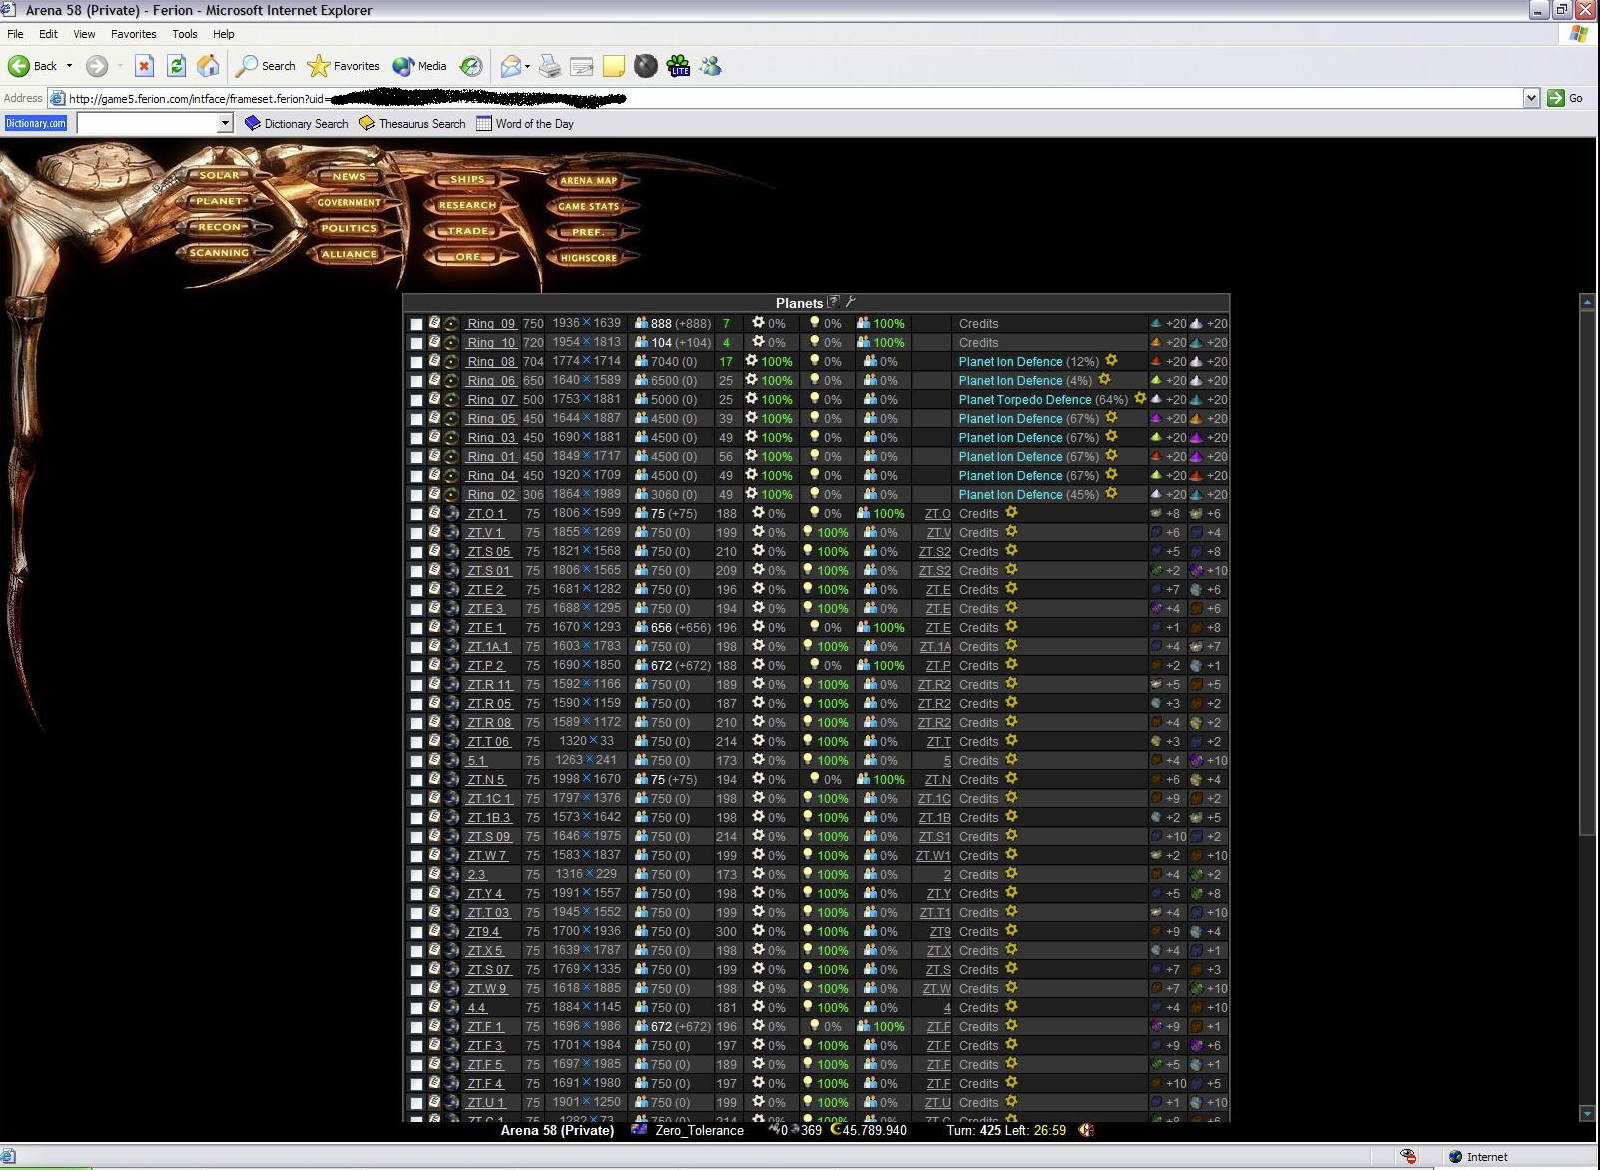Open the RESEARCH navigation button
Viewport: 1600px width, 1170px height.
[x=466, y=204]
